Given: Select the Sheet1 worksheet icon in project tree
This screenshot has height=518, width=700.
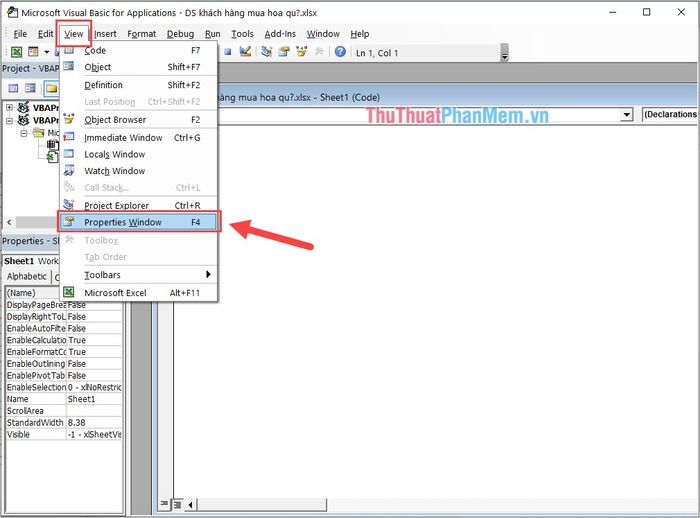Looking at the screenshot, I should click(53, 157).
